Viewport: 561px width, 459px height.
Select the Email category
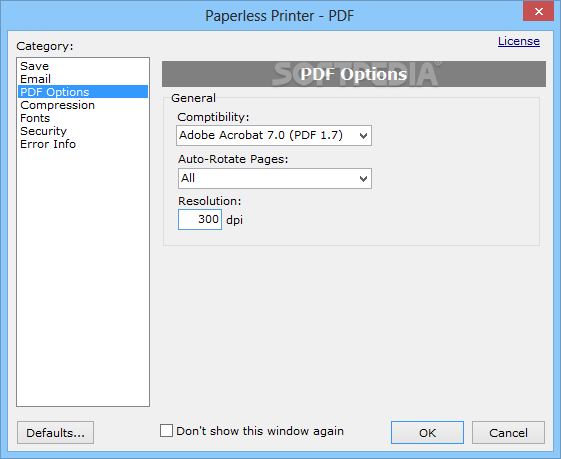click(x=83, y=79)
